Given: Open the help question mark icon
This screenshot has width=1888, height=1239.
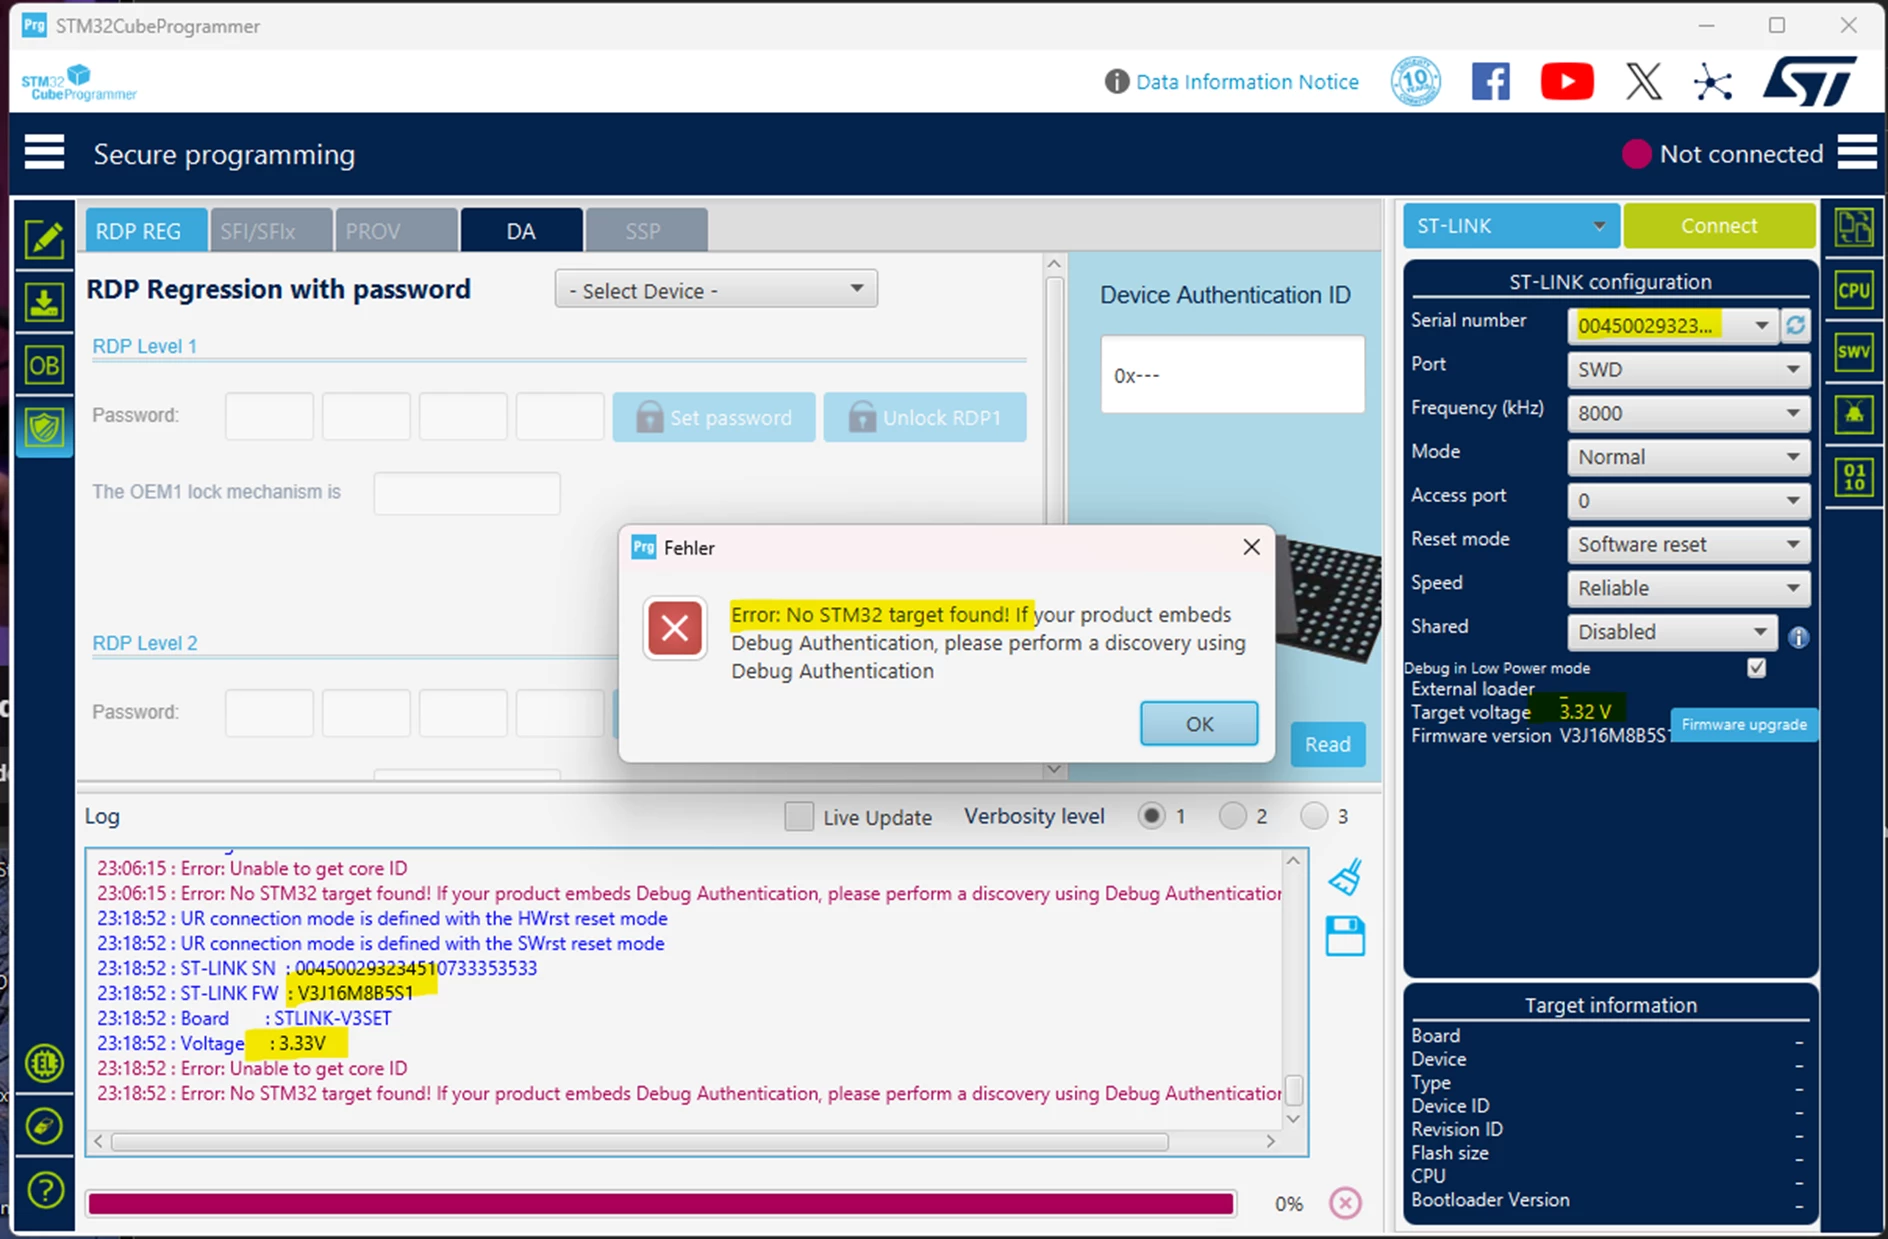Looking at the screenshot, I should click(45, 1190).
